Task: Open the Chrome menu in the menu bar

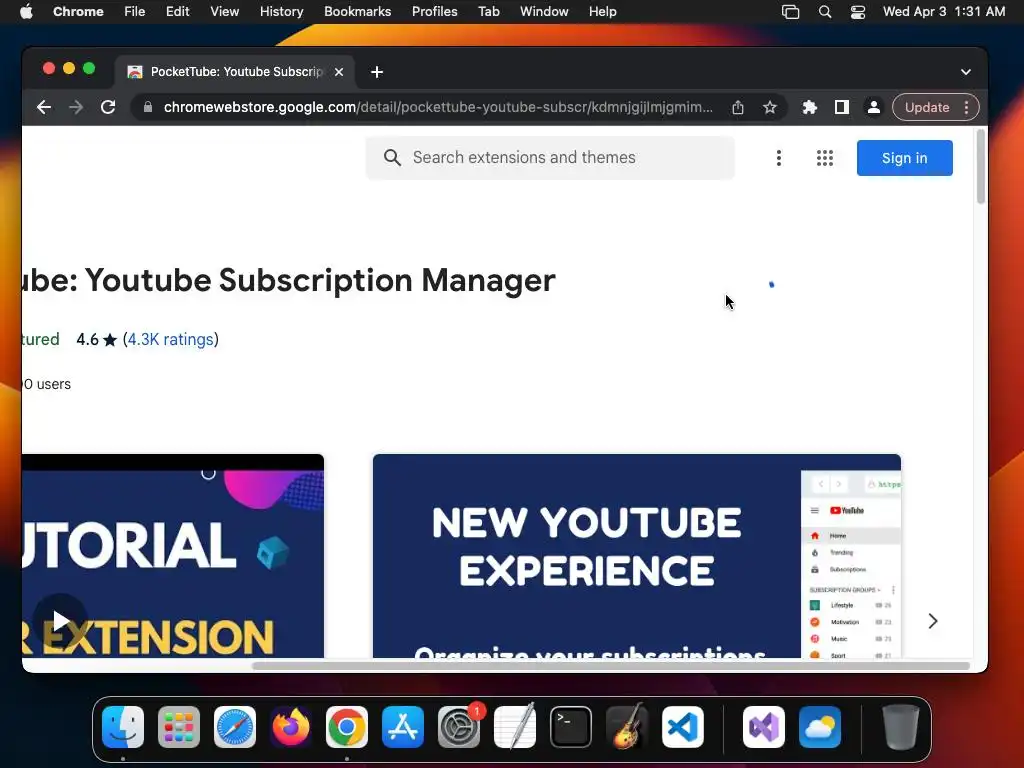Action: coord(78,12)
